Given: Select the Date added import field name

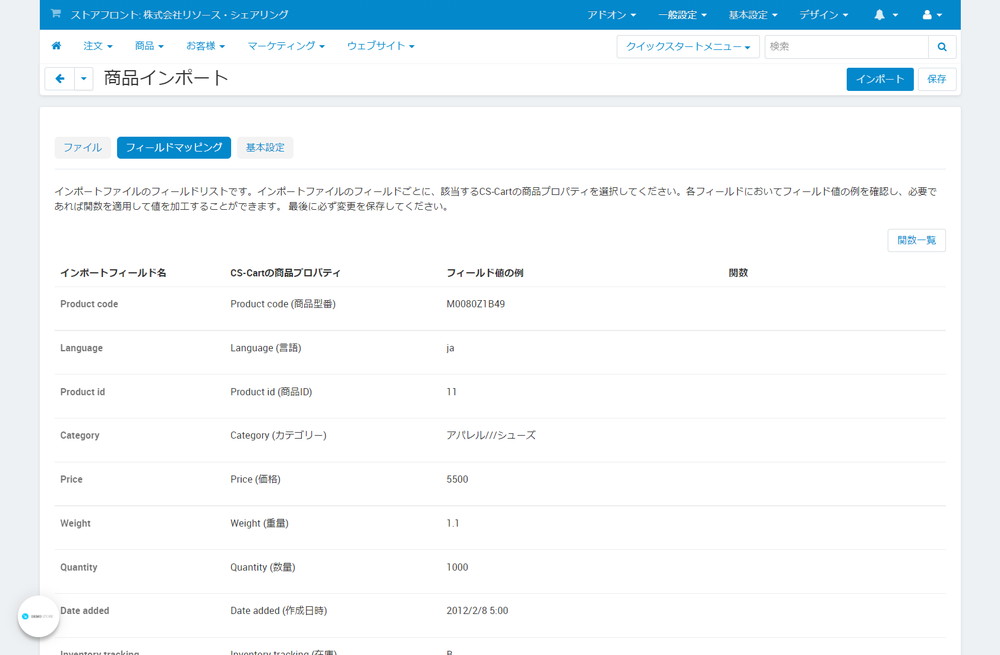Looking at the screenshot, I should click(84, 611).
